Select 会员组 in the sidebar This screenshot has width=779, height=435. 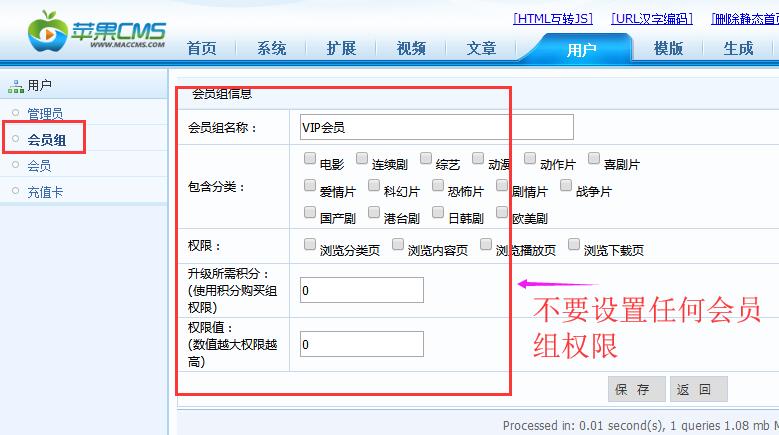[x=47, y=140]
